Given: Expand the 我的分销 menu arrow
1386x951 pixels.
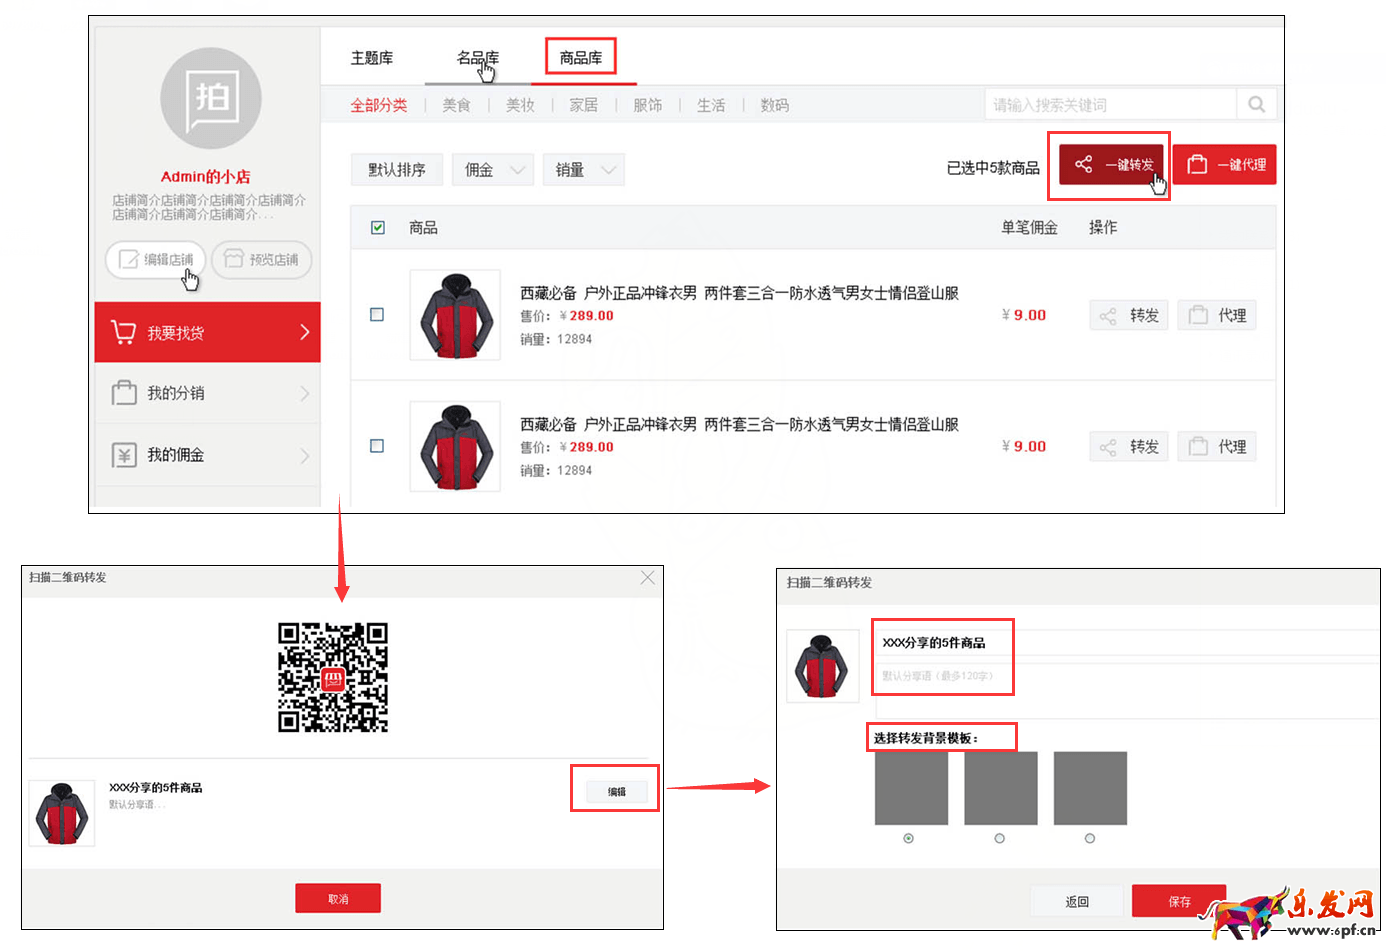Looking at the screenshot, I should pos(305,394).
